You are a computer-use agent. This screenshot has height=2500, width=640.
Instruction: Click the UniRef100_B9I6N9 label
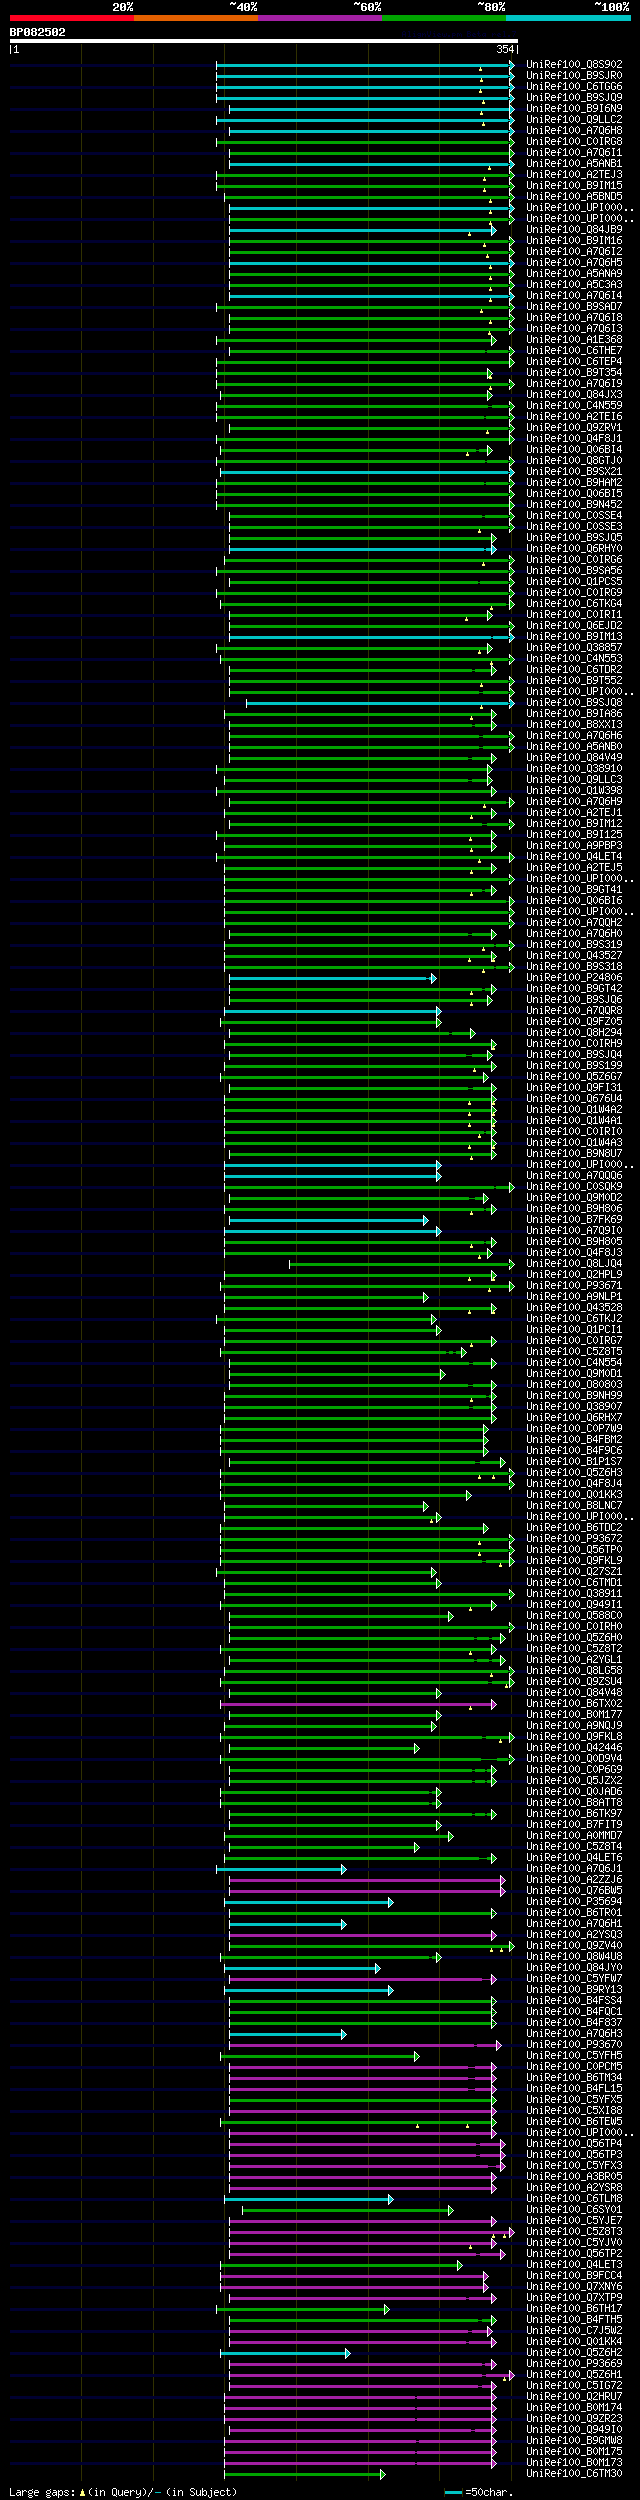574,109
